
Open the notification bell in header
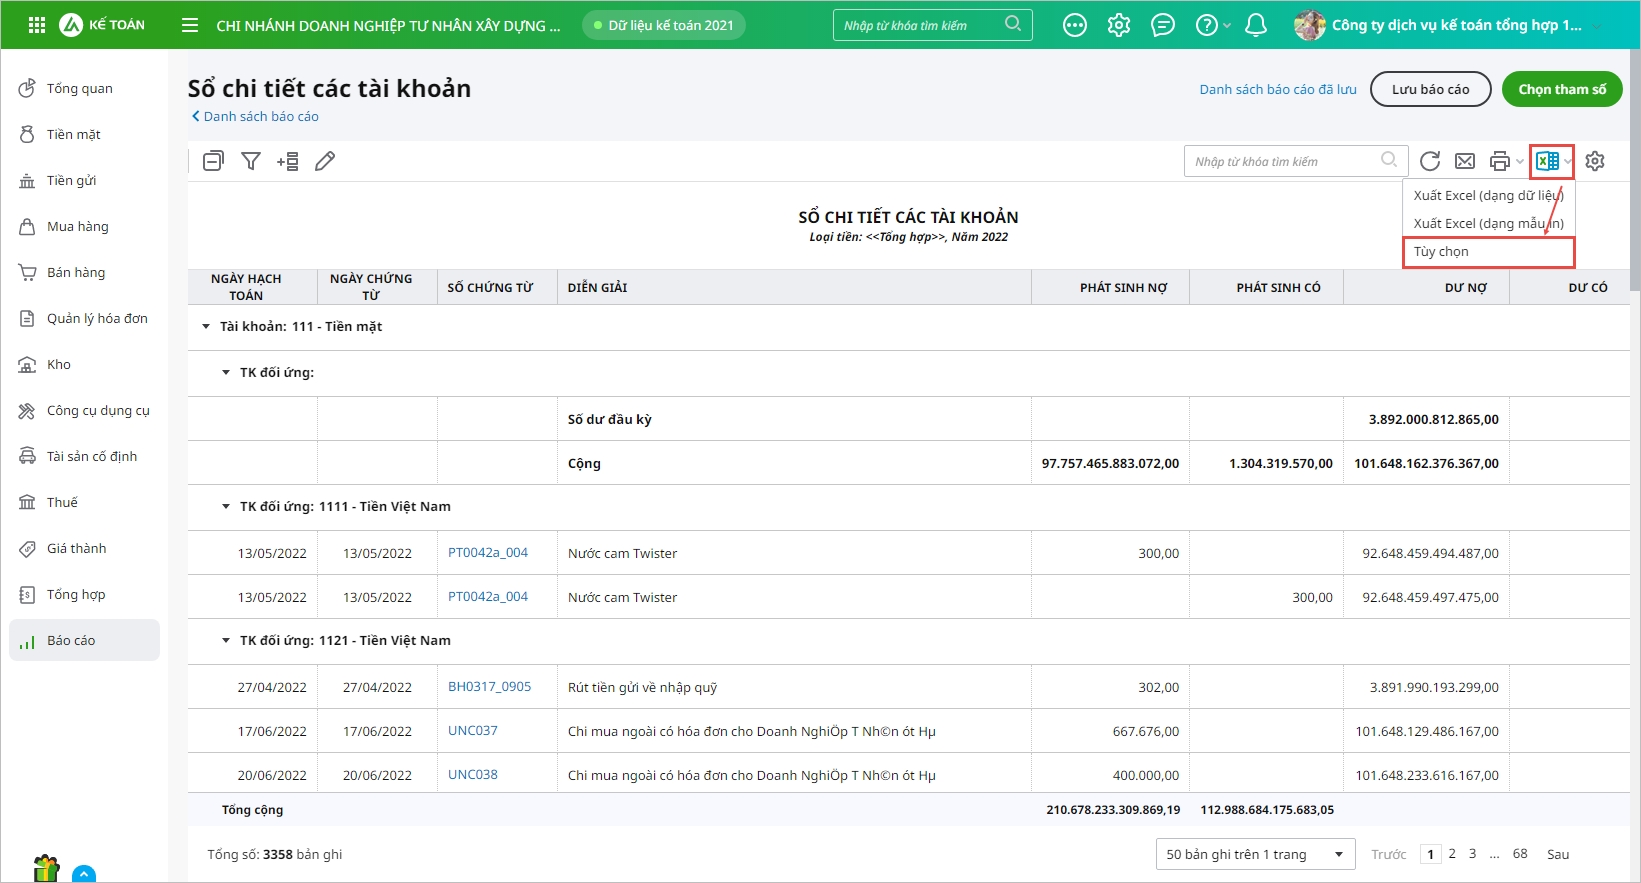[x=1256, y=25]
